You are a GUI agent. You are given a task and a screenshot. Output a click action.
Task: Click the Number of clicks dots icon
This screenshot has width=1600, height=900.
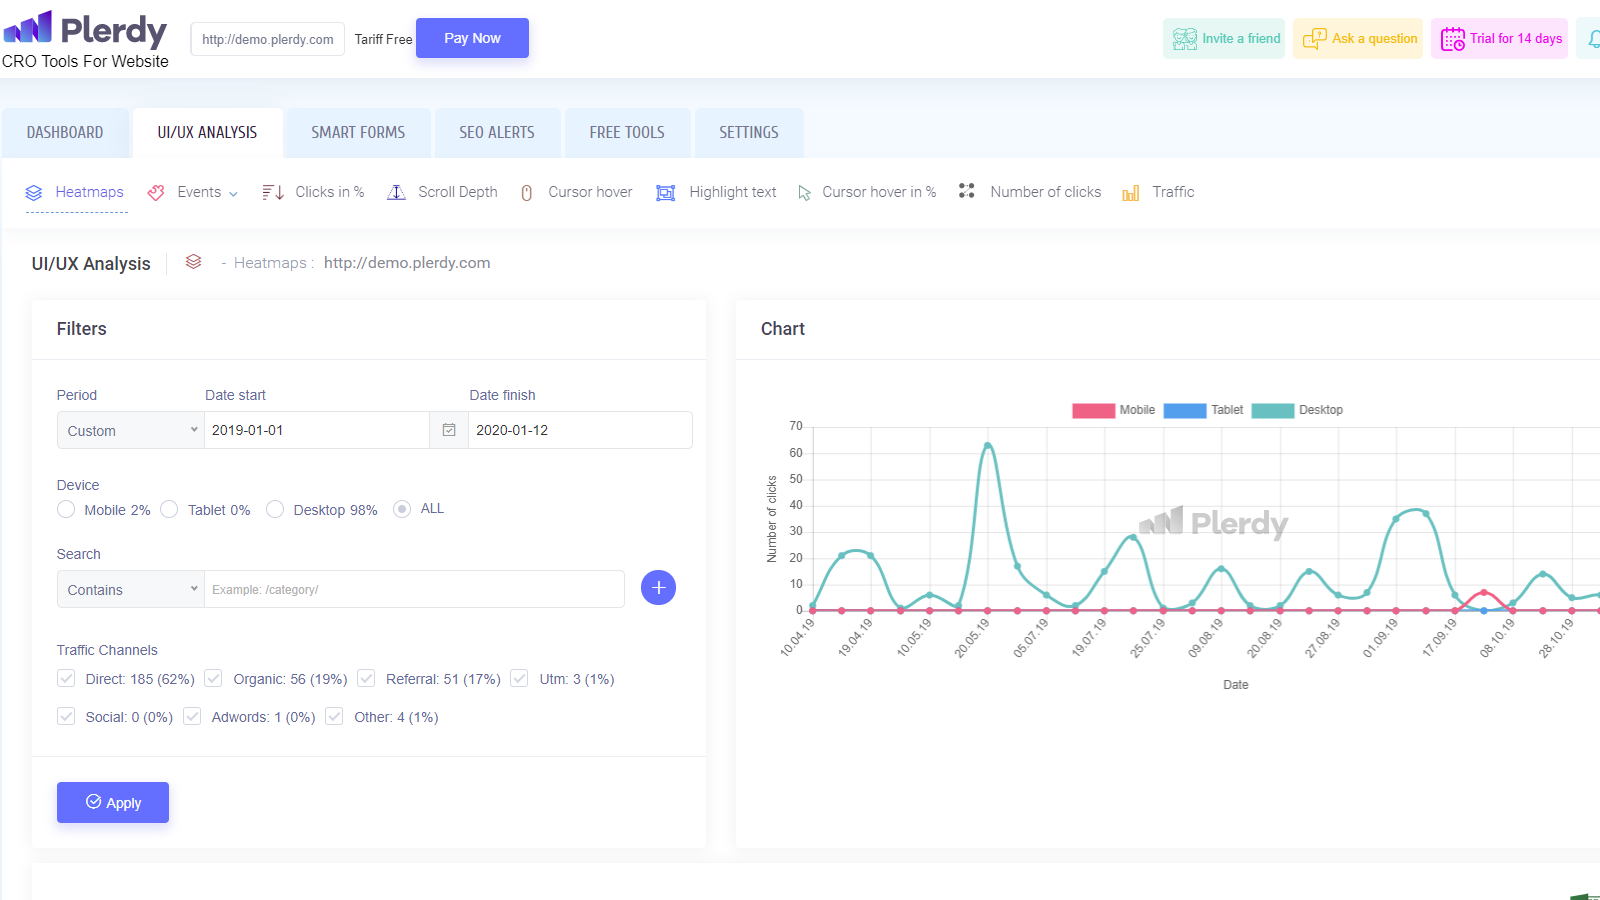tap(966, 191)
